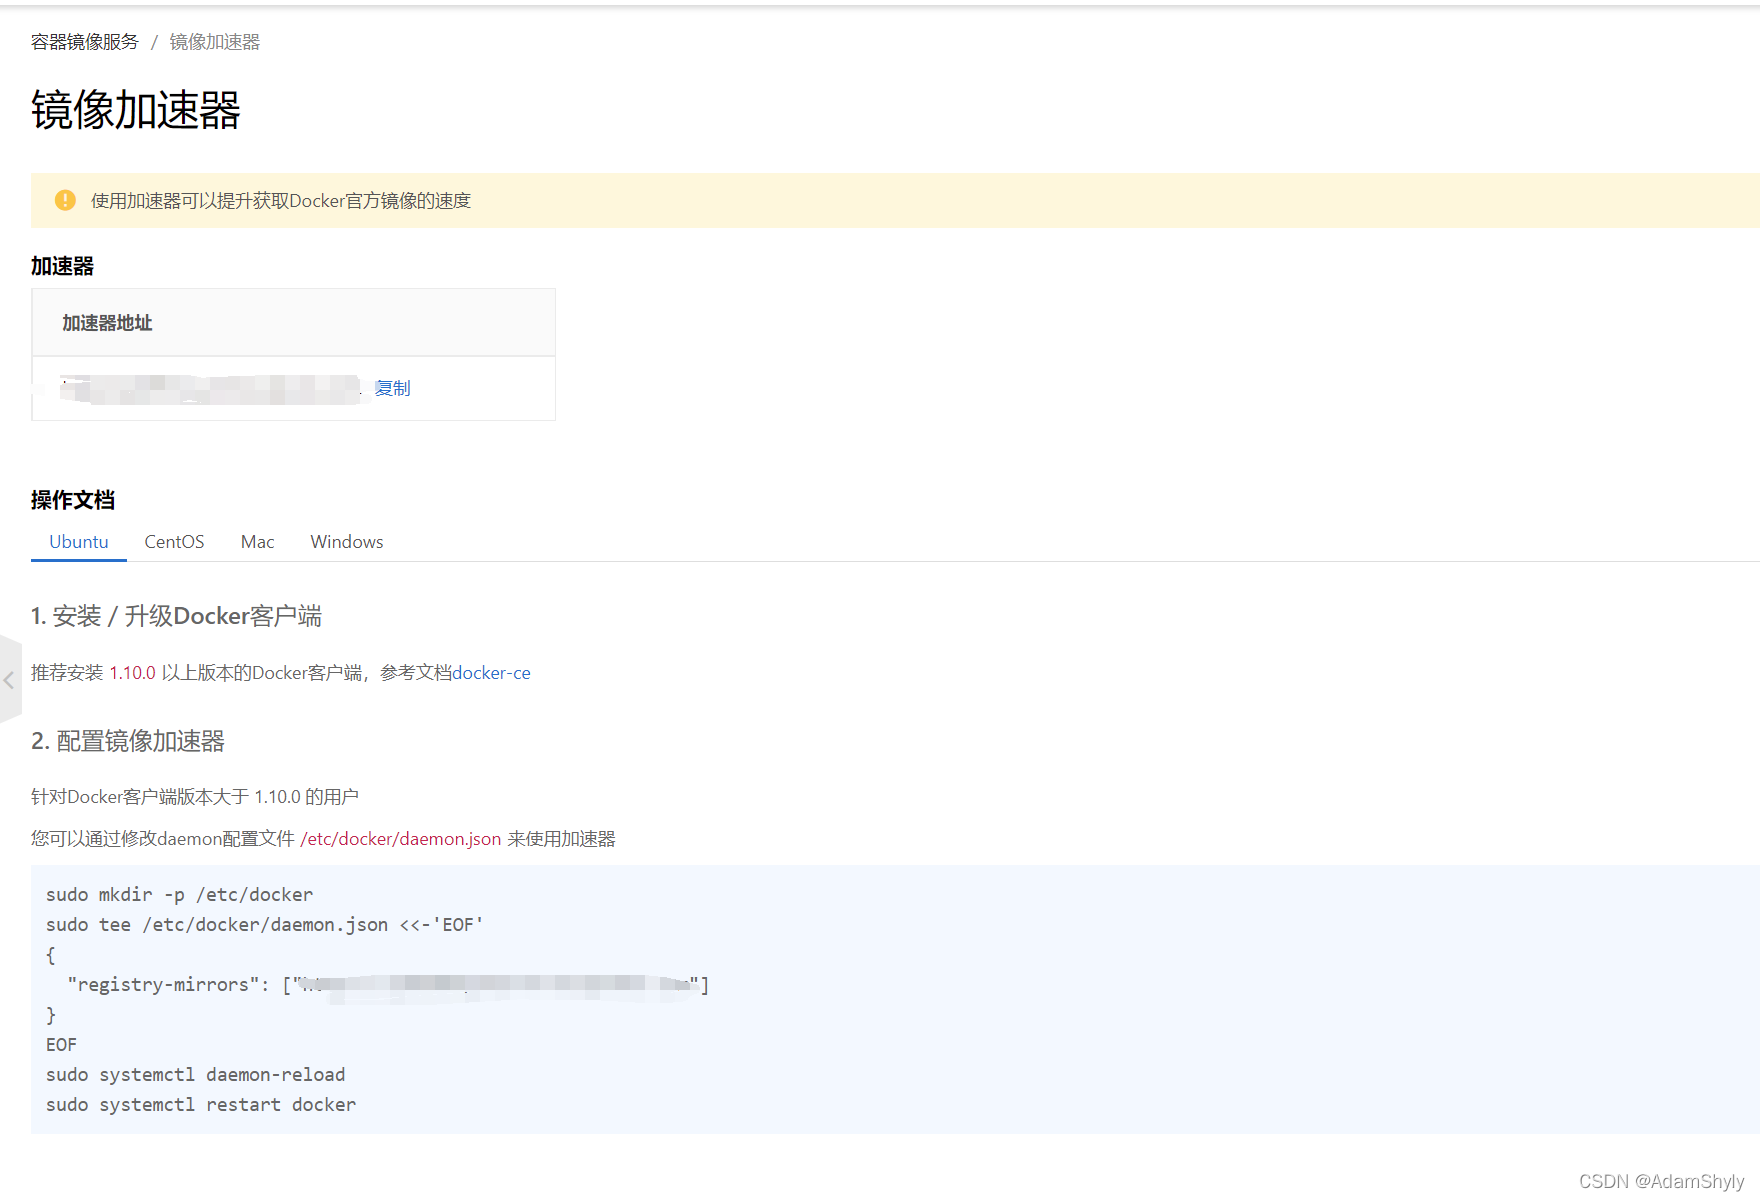Click the standalone EOF code line
Image resolution: width=1760 pixels, height=1201 pixels.
[x=61, y=1045]
